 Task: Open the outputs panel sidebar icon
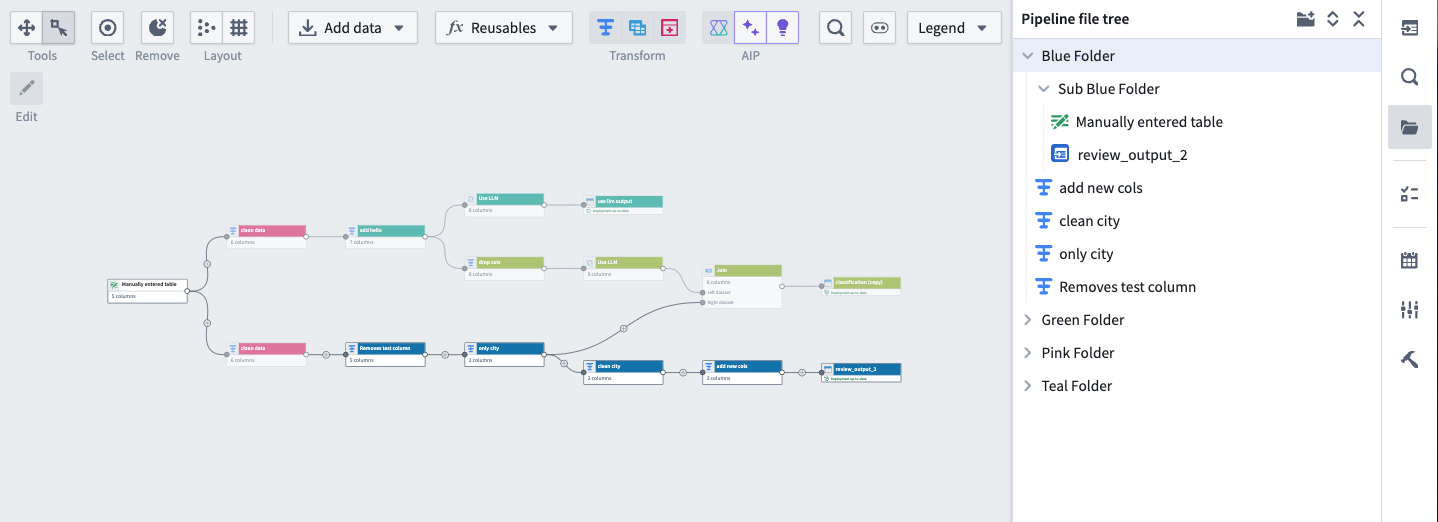(x=1409, y=28)
